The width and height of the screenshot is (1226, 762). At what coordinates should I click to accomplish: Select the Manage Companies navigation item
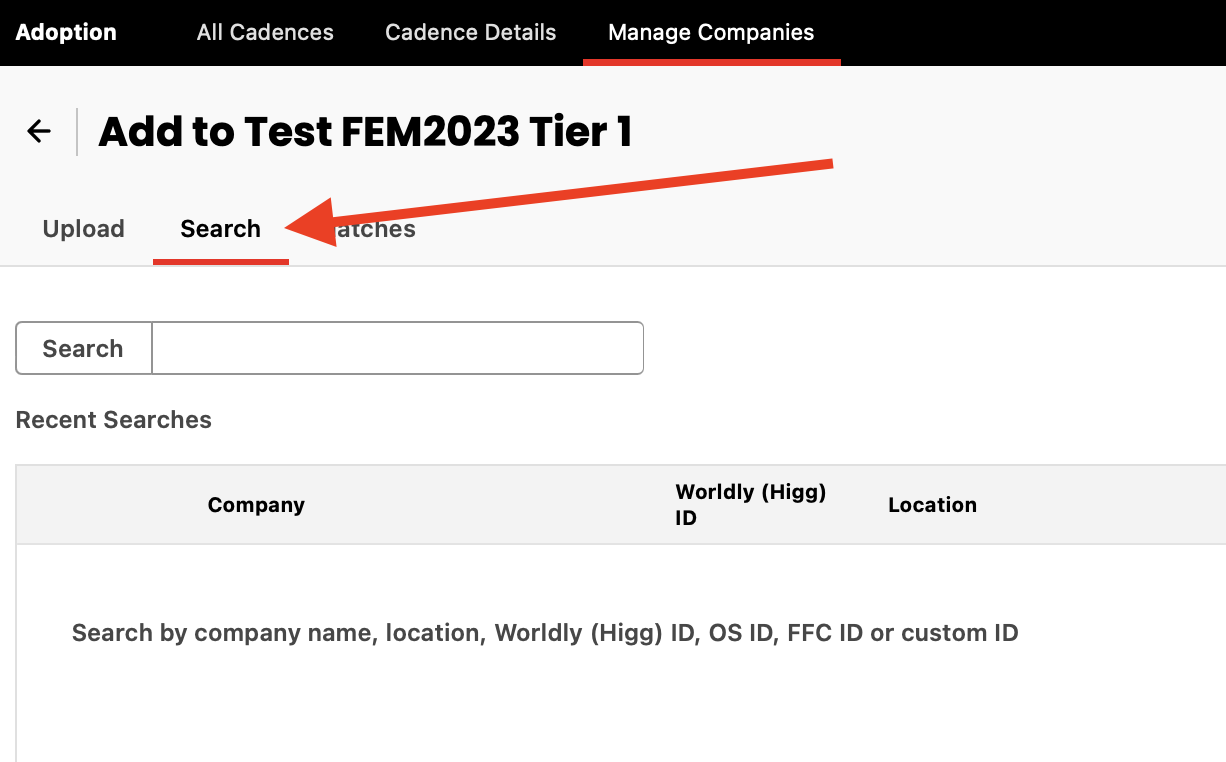point(711,32)
